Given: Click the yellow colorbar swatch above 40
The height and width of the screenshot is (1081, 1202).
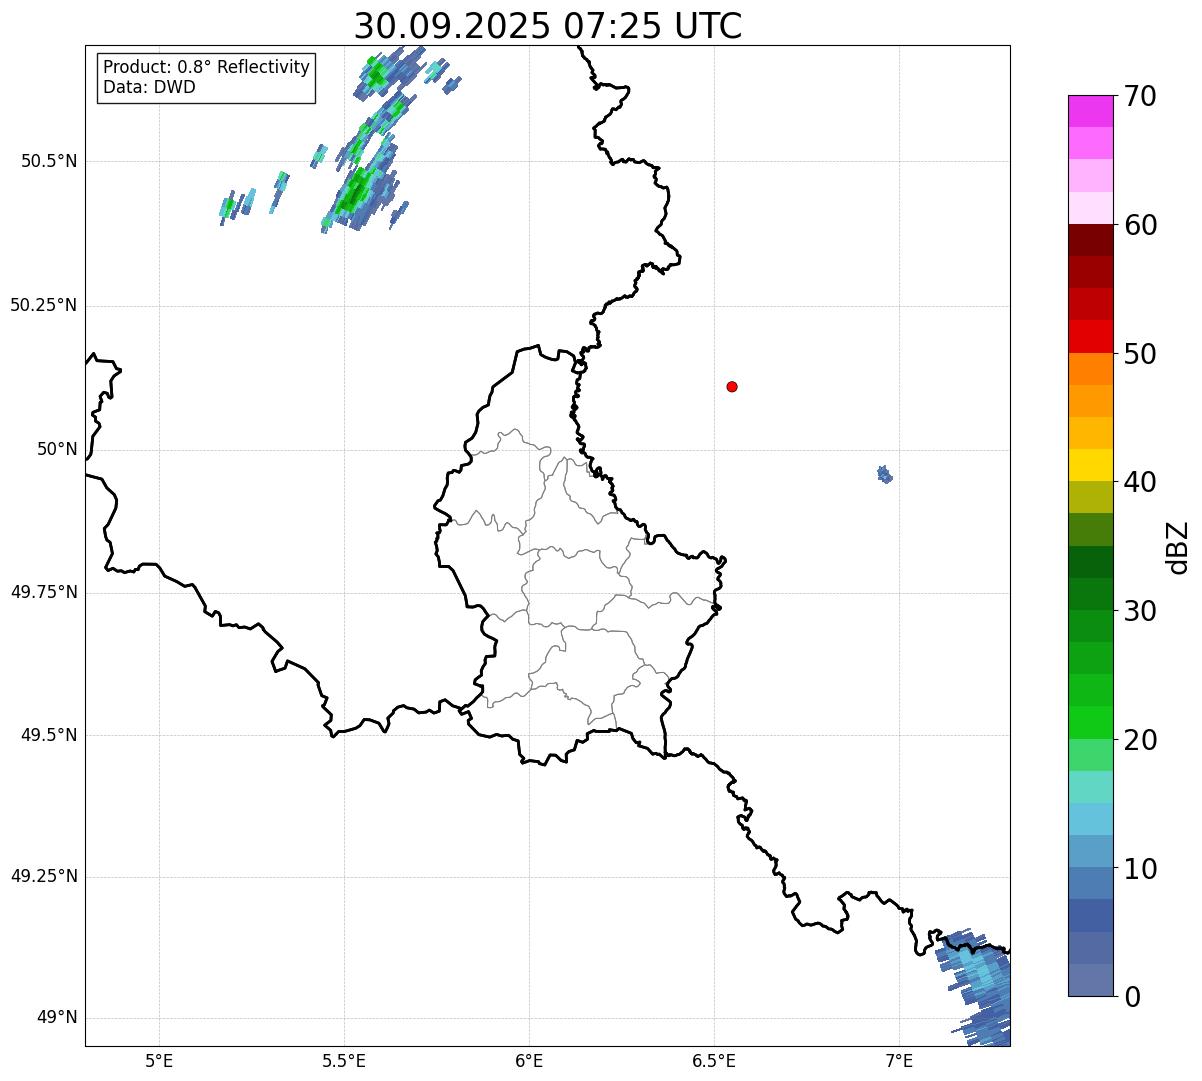Looking at the screenshot, I should pyautogui.click(x=1091, y=465).
